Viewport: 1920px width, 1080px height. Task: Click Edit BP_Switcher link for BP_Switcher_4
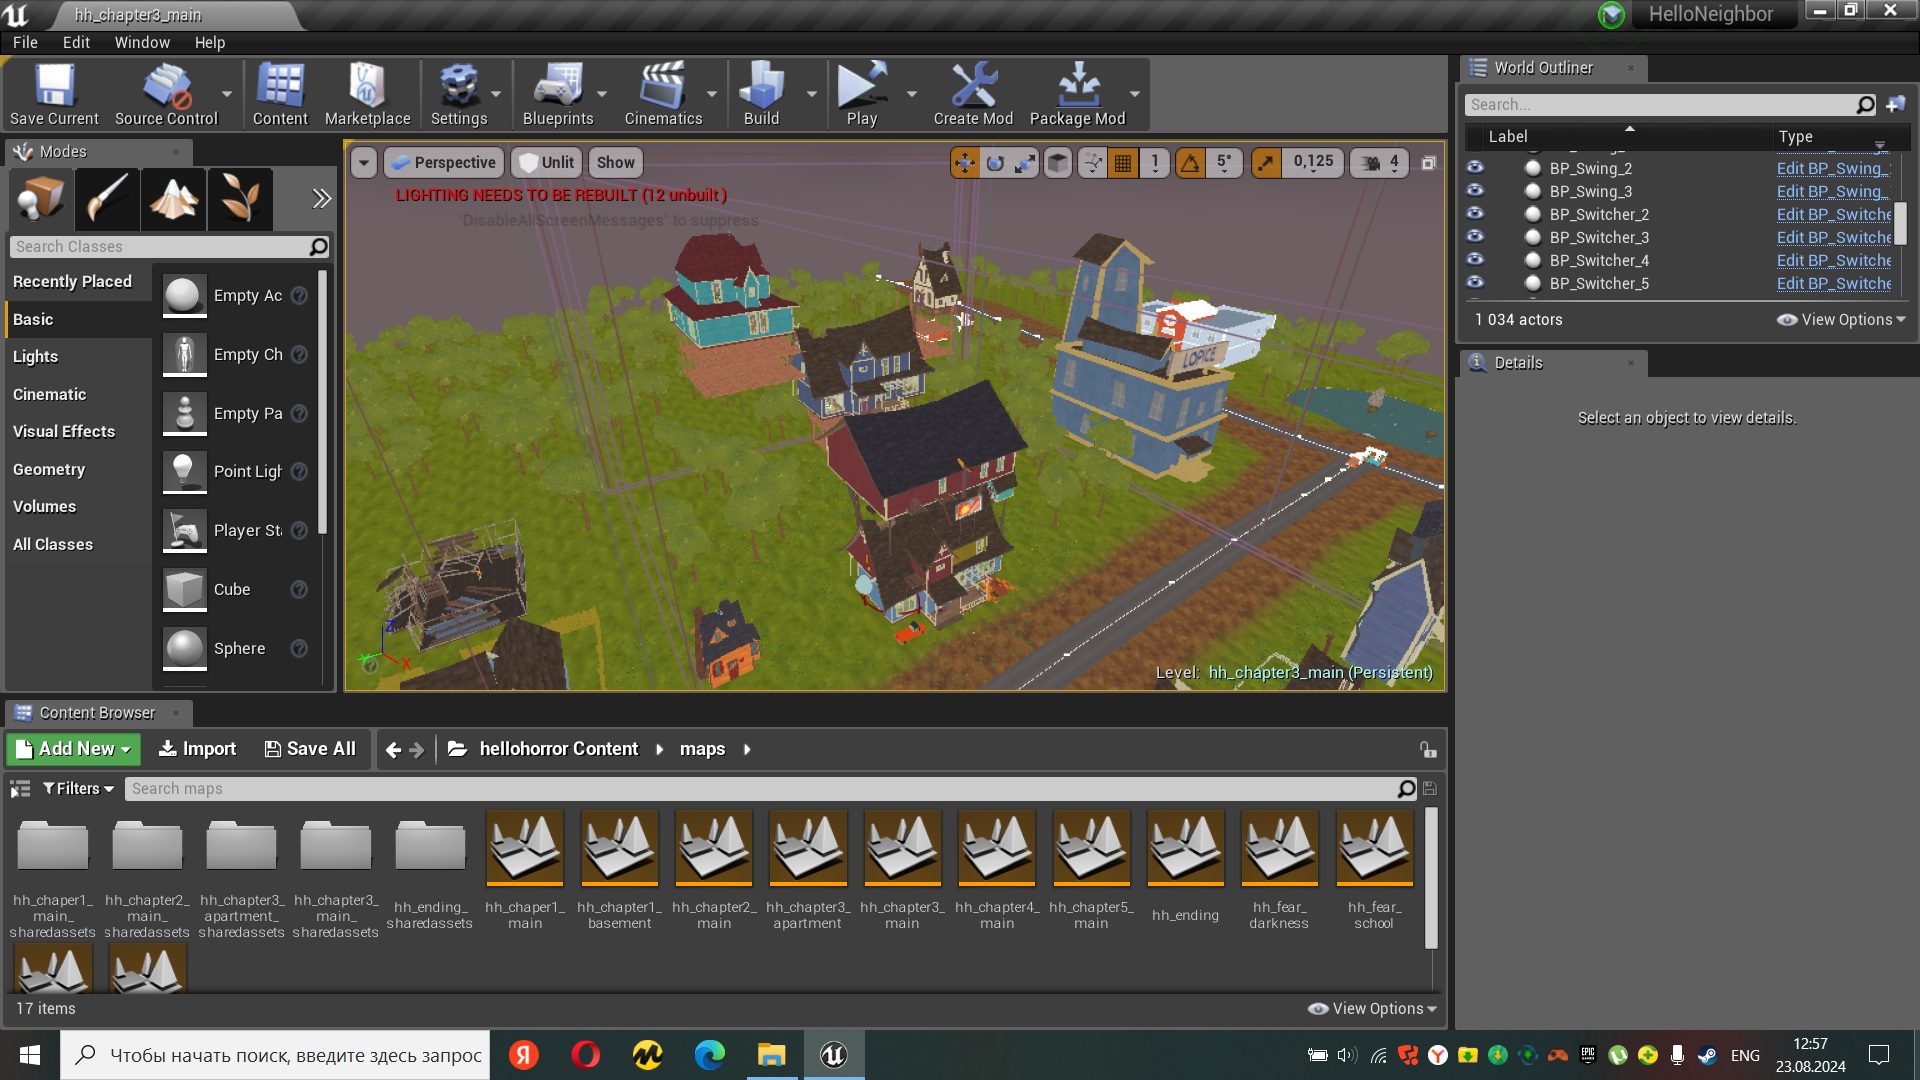(1834, 260)
